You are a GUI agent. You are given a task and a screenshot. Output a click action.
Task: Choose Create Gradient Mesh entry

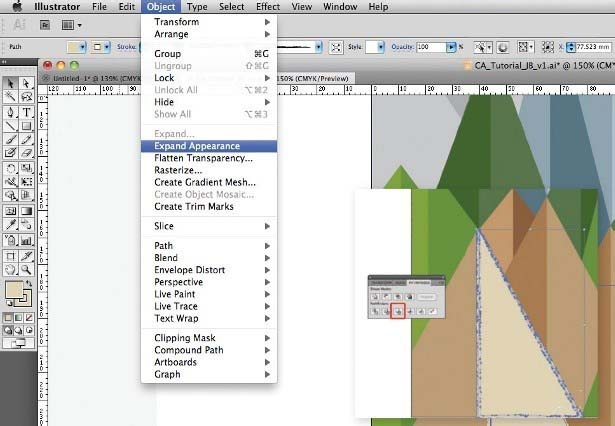209,182
